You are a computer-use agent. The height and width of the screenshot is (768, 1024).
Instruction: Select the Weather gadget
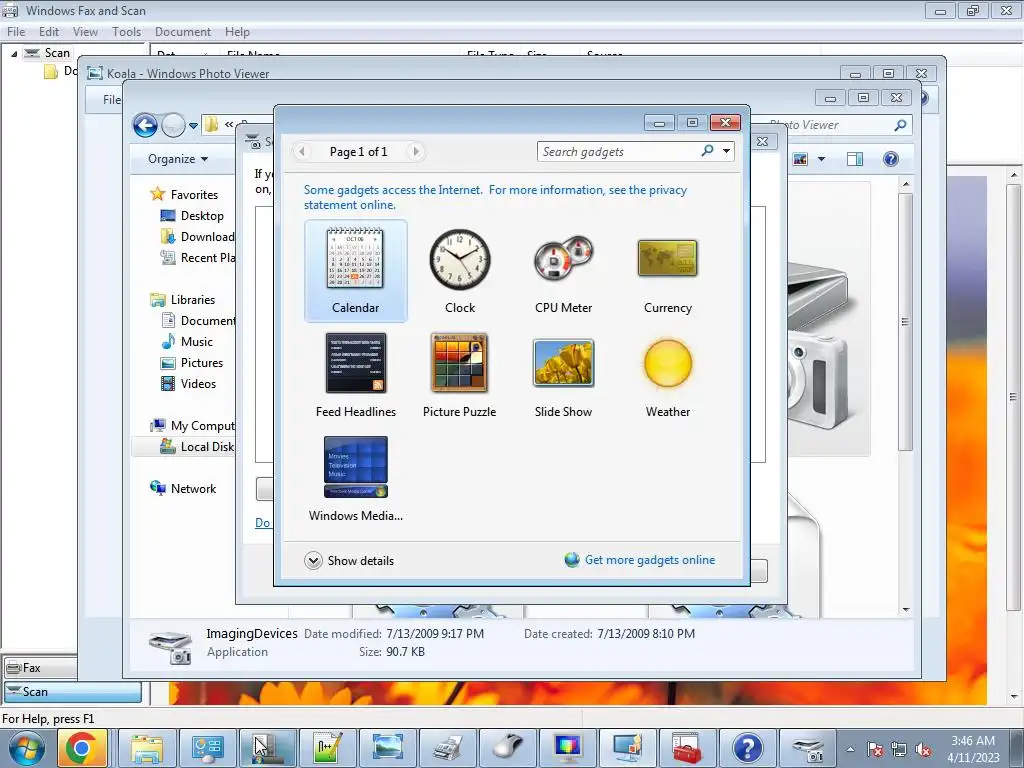(667, 376)
